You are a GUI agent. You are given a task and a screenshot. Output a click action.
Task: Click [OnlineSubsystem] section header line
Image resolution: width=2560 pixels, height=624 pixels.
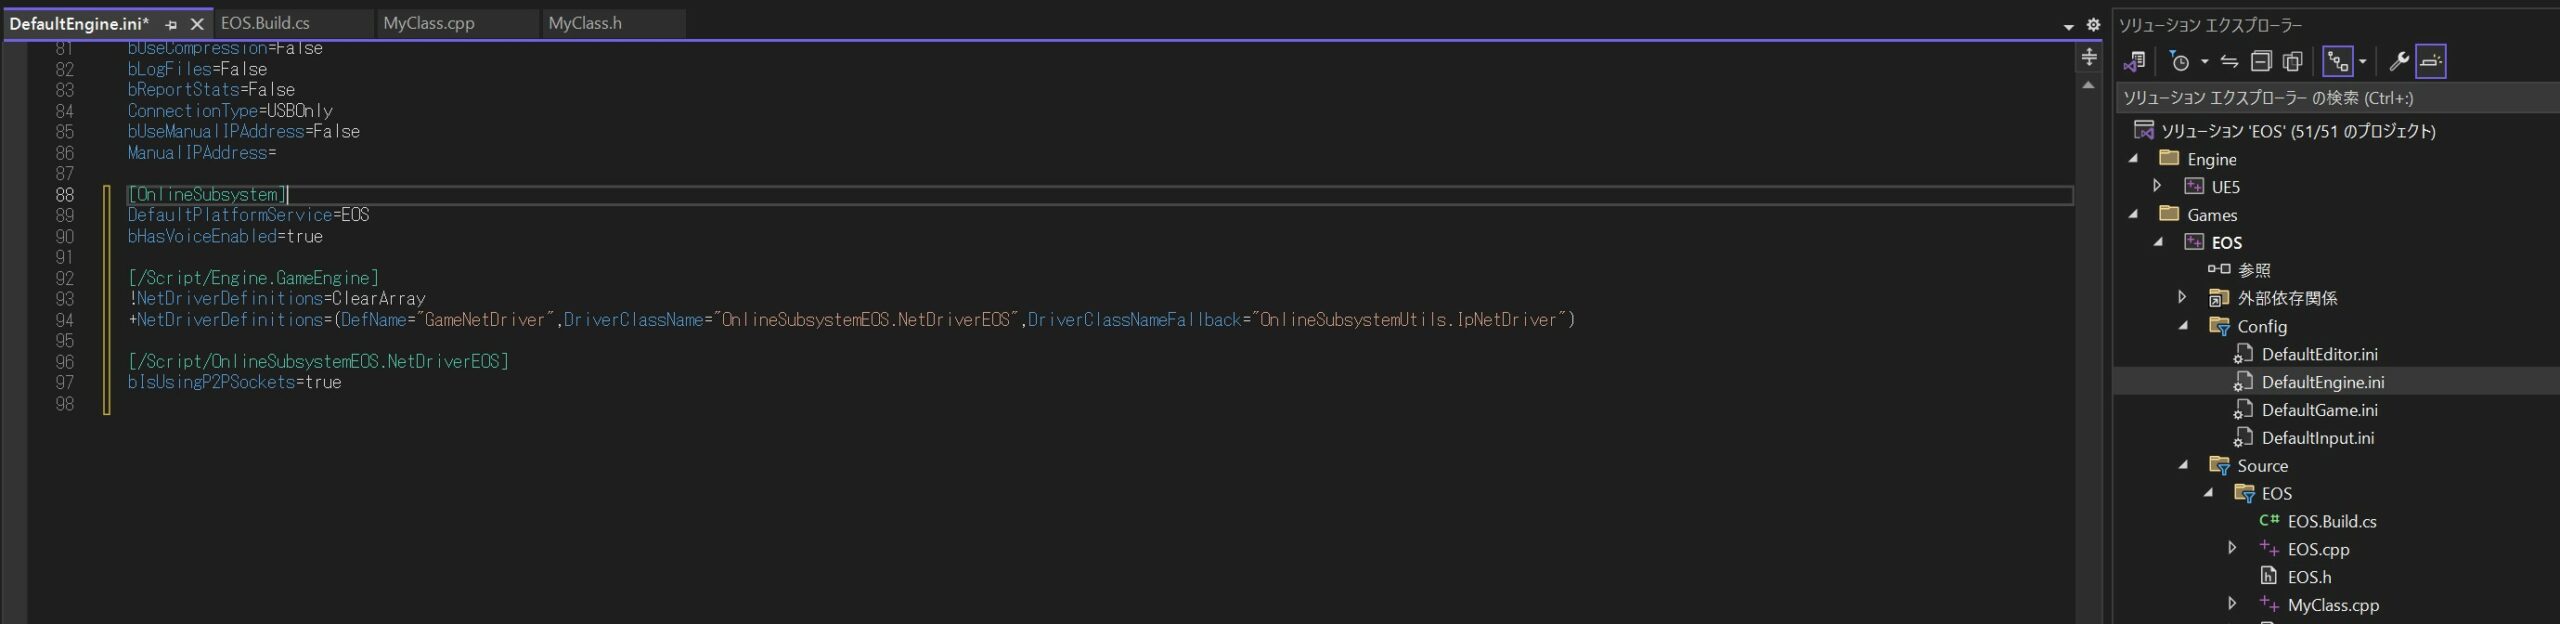(x=207, y=194)
